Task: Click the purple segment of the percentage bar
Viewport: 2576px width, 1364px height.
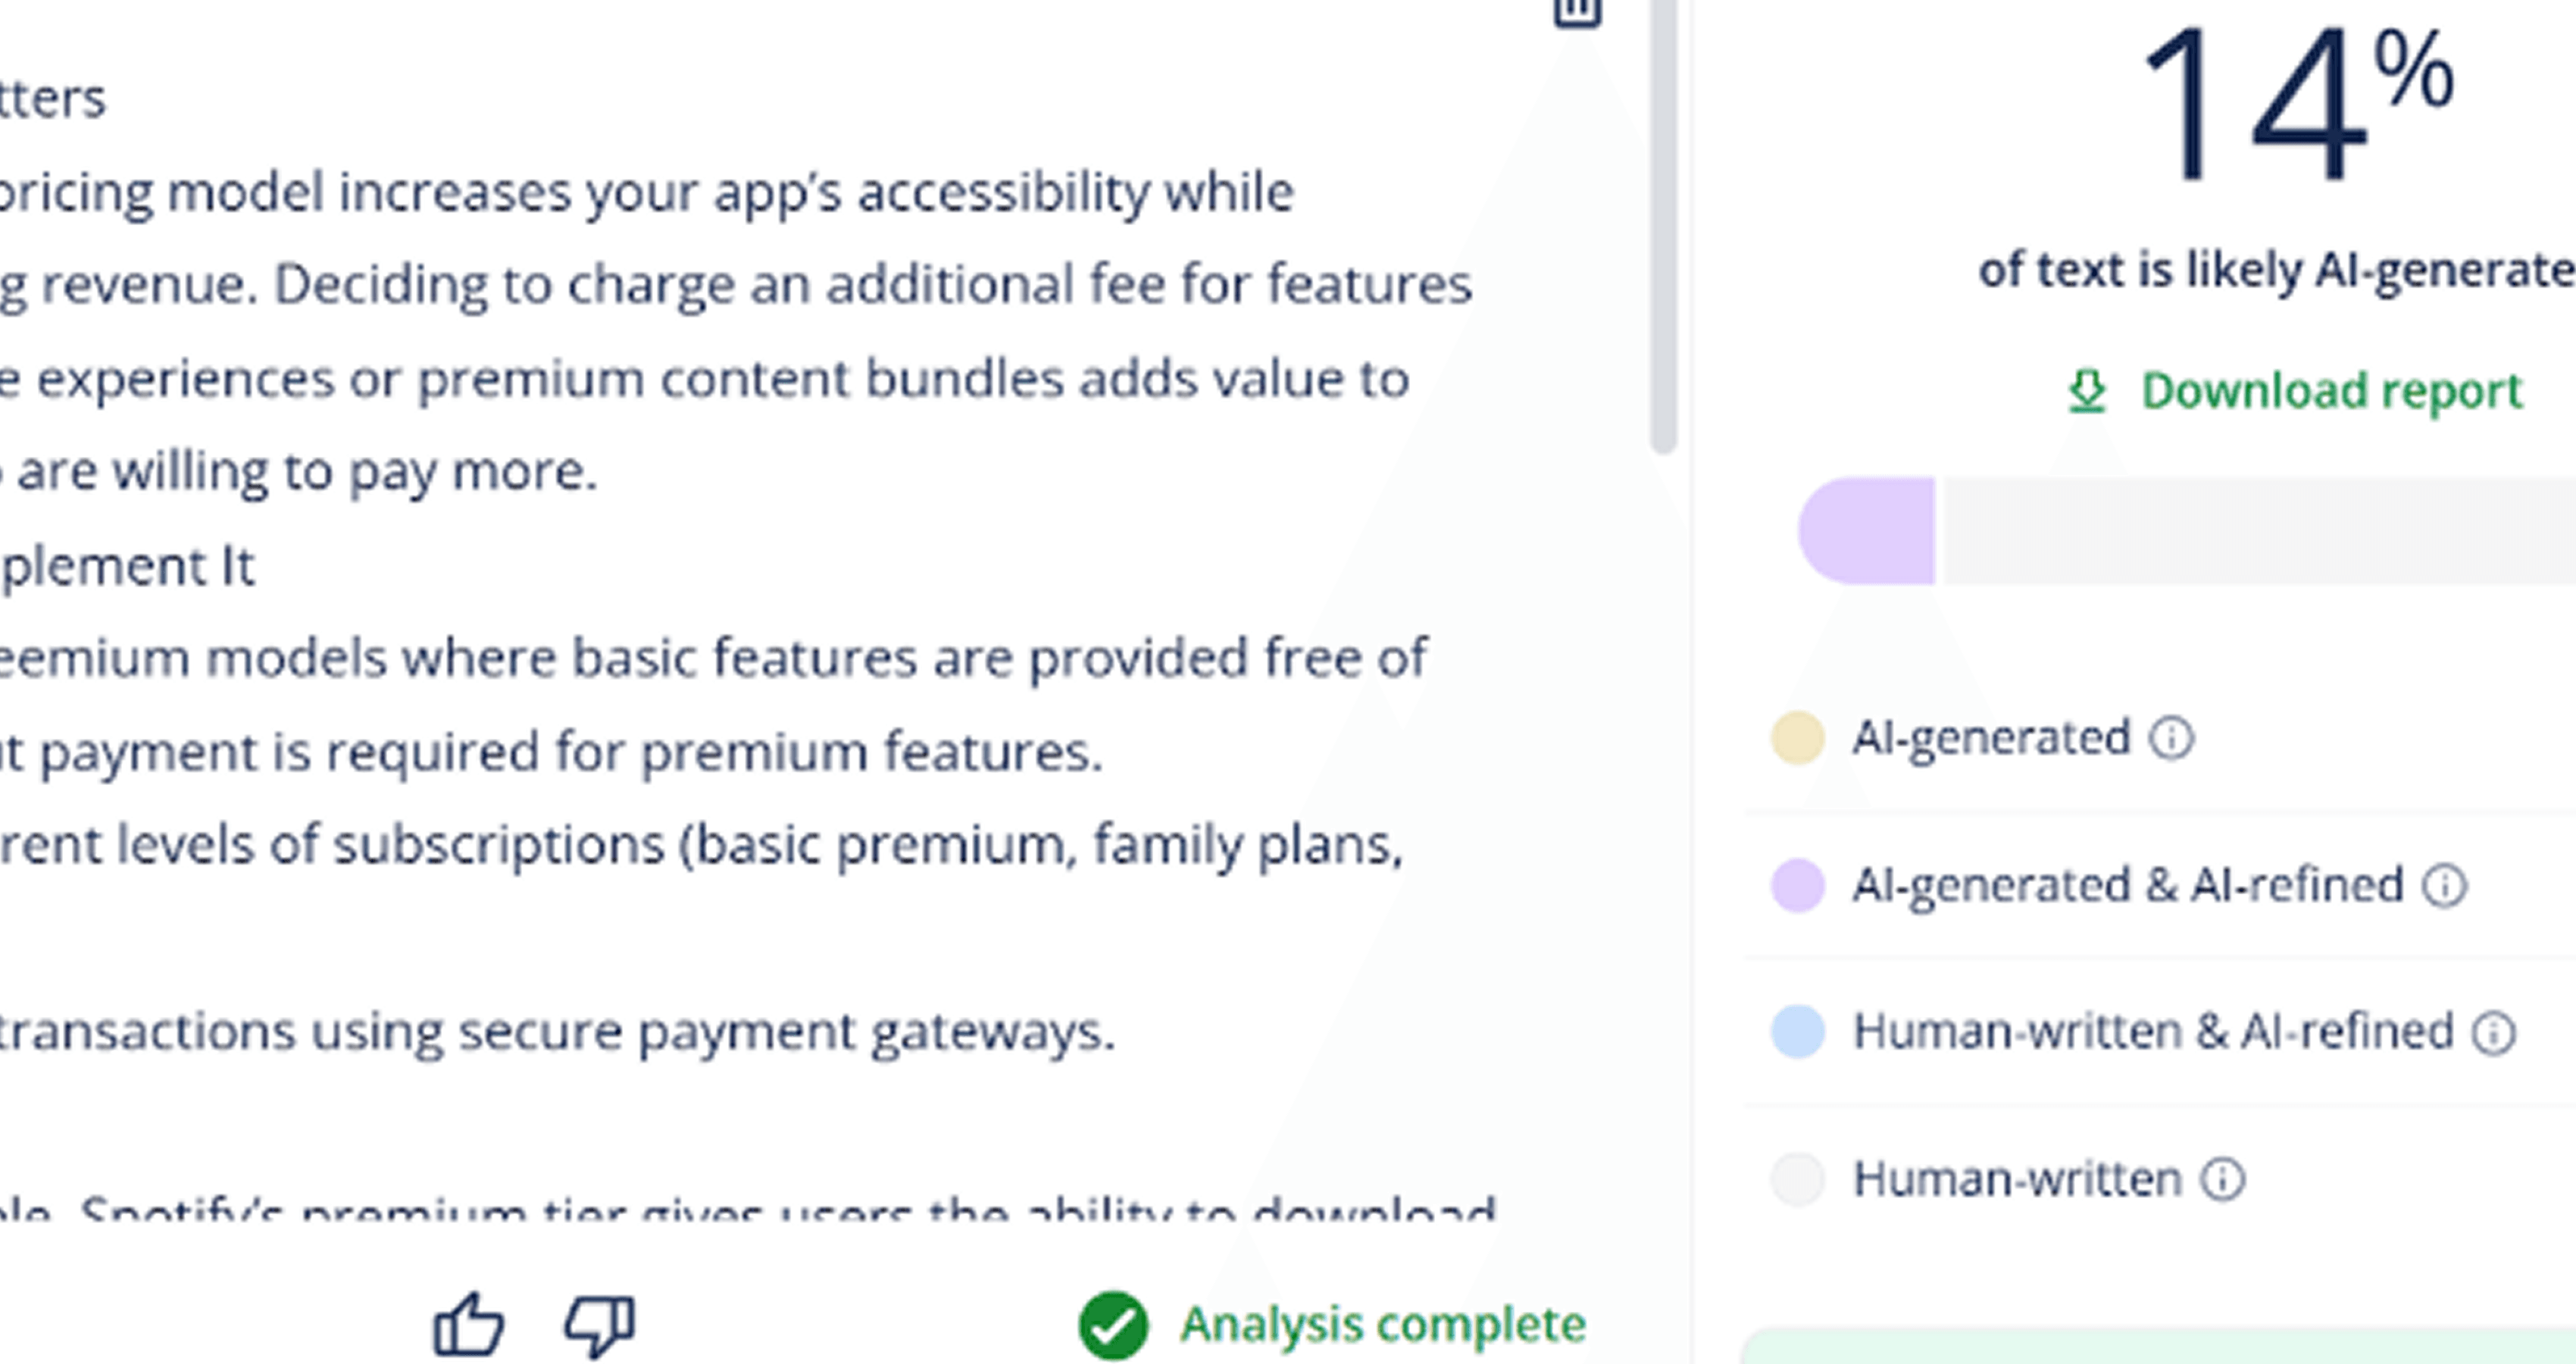Action: pos(1866,531)
